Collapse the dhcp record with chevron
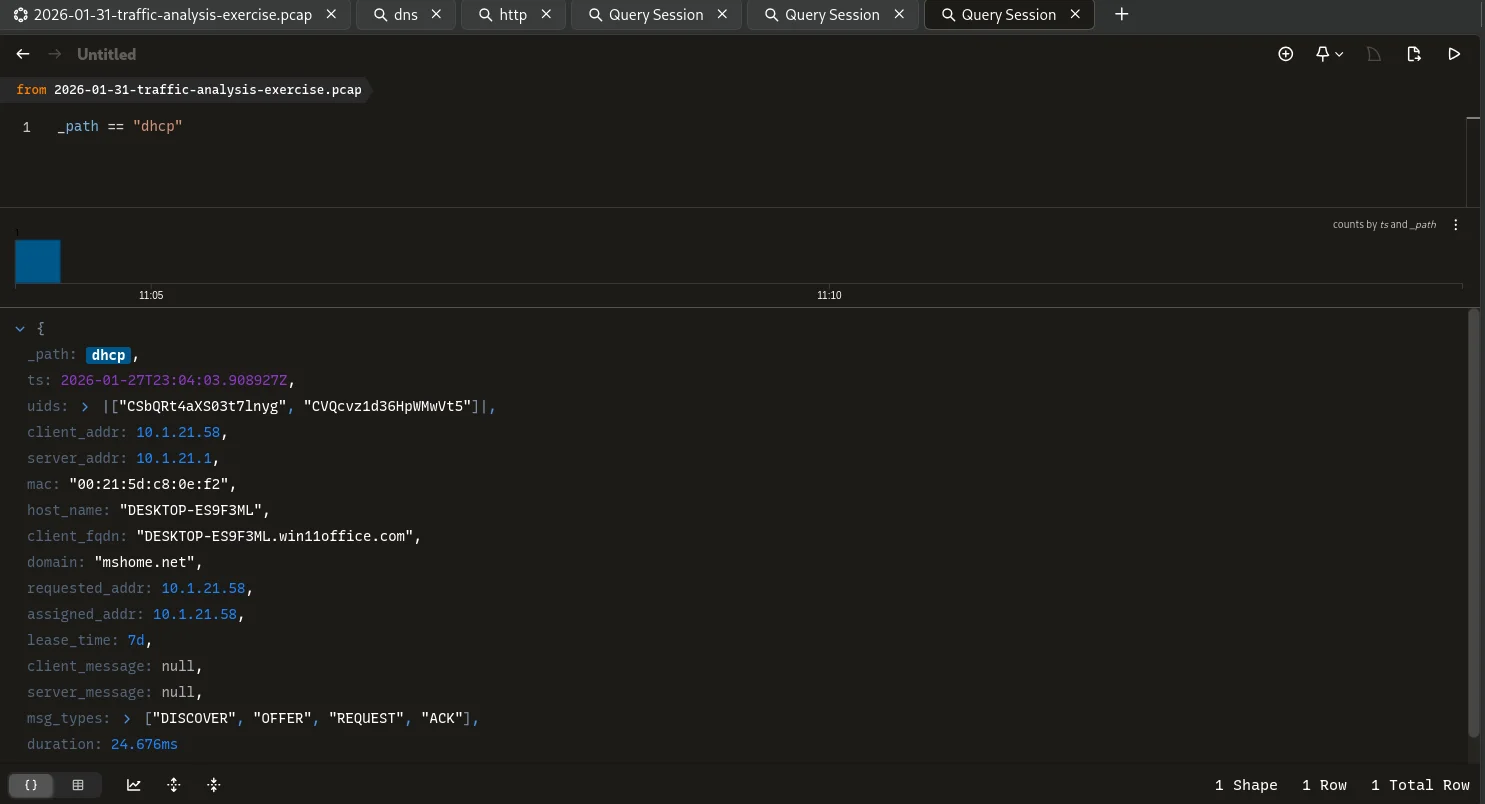 pos(20,328)
